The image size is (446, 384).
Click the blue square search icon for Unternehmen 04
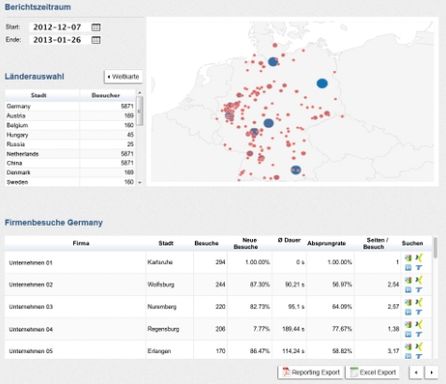click(x=408, y=334)
